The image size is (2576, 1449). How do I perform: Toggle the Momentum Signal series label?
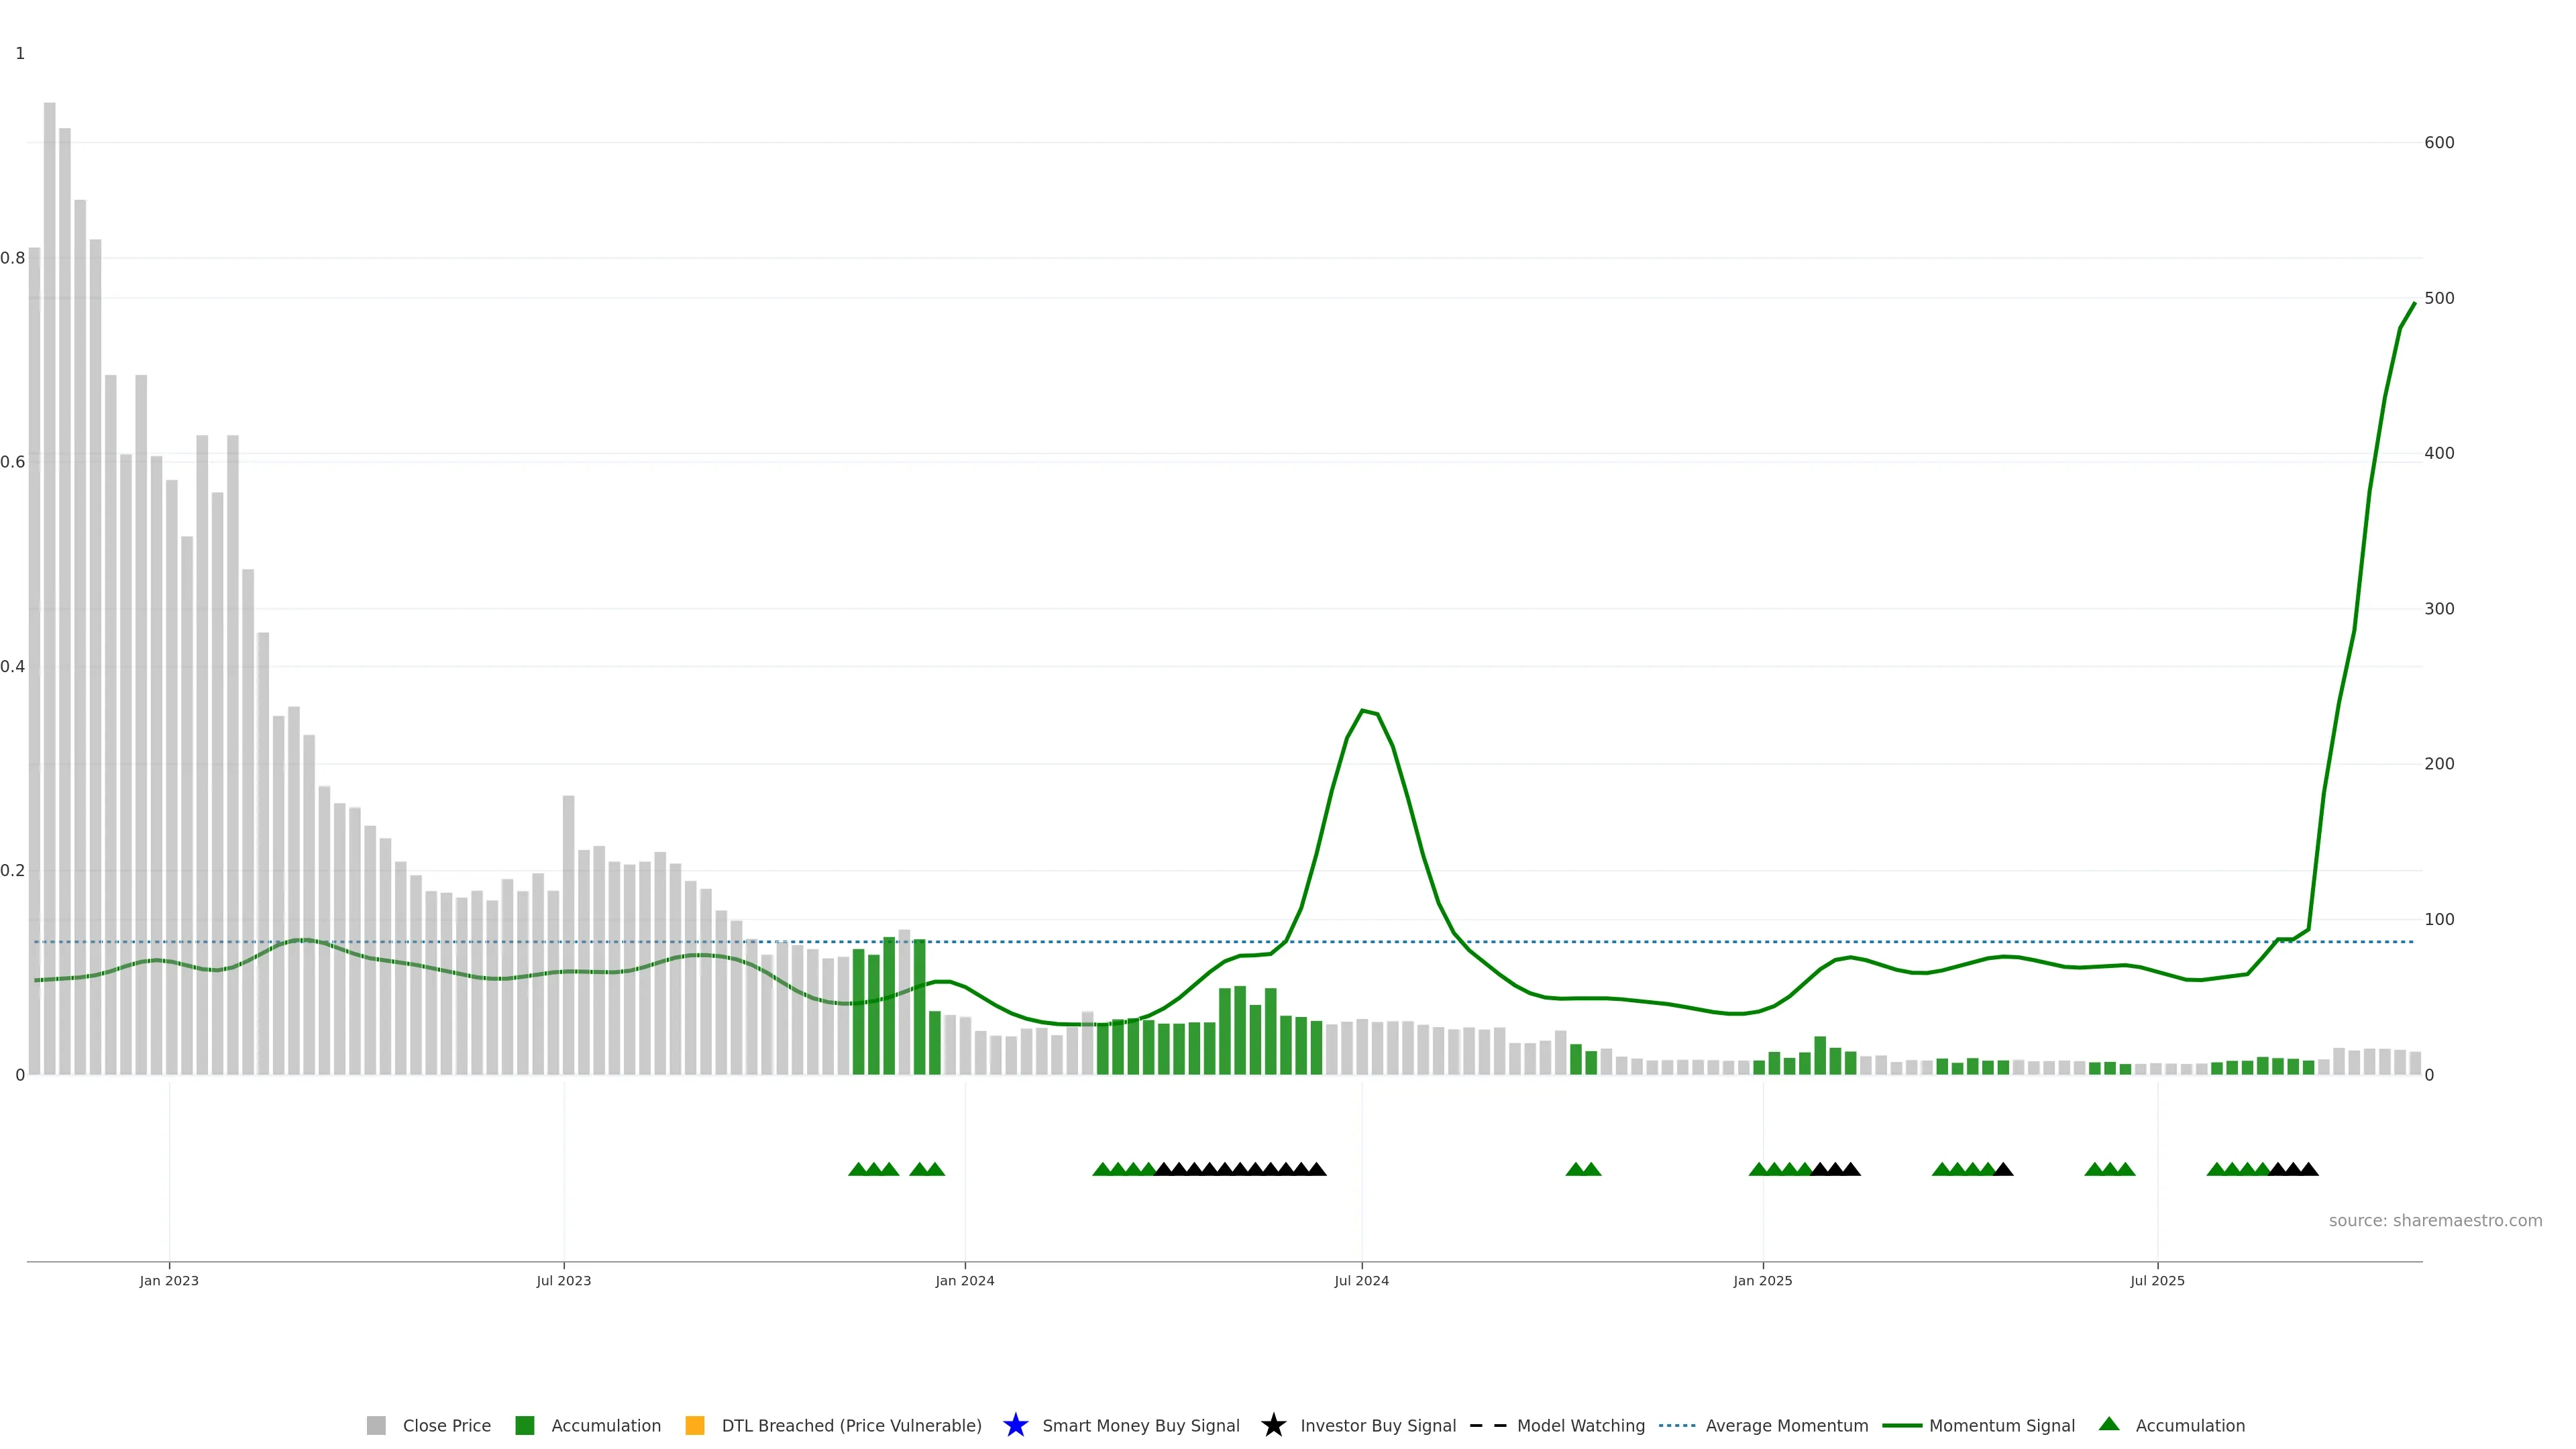(2001, 1425)
